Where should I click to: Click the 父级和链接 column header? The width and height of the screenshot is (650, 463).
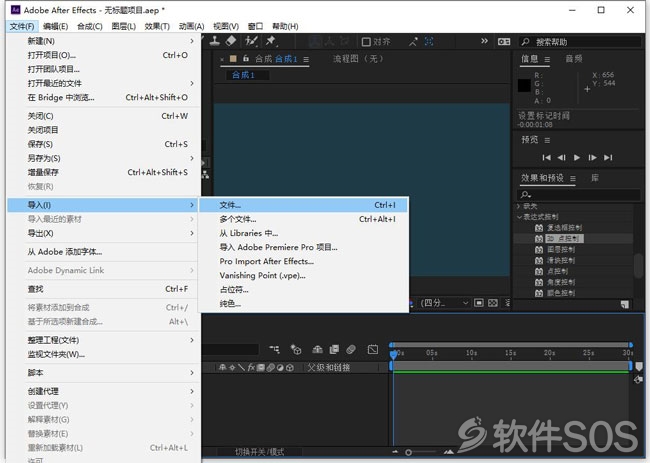(329, 367)
